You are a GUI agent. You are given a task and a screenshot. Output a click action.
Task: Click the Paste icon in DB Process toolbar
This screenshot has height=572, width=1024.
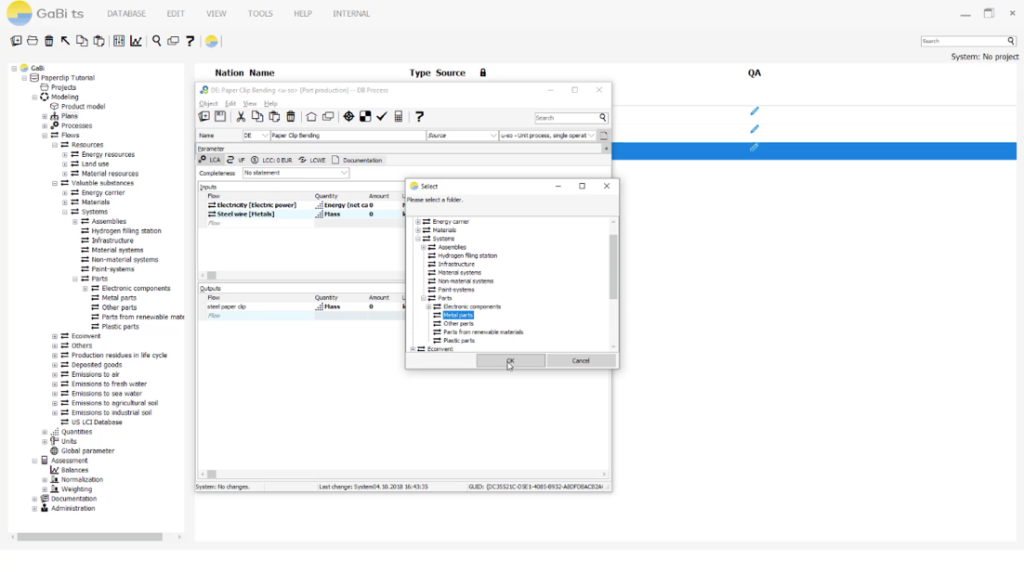pyautogui.click(x=274, y=116)
